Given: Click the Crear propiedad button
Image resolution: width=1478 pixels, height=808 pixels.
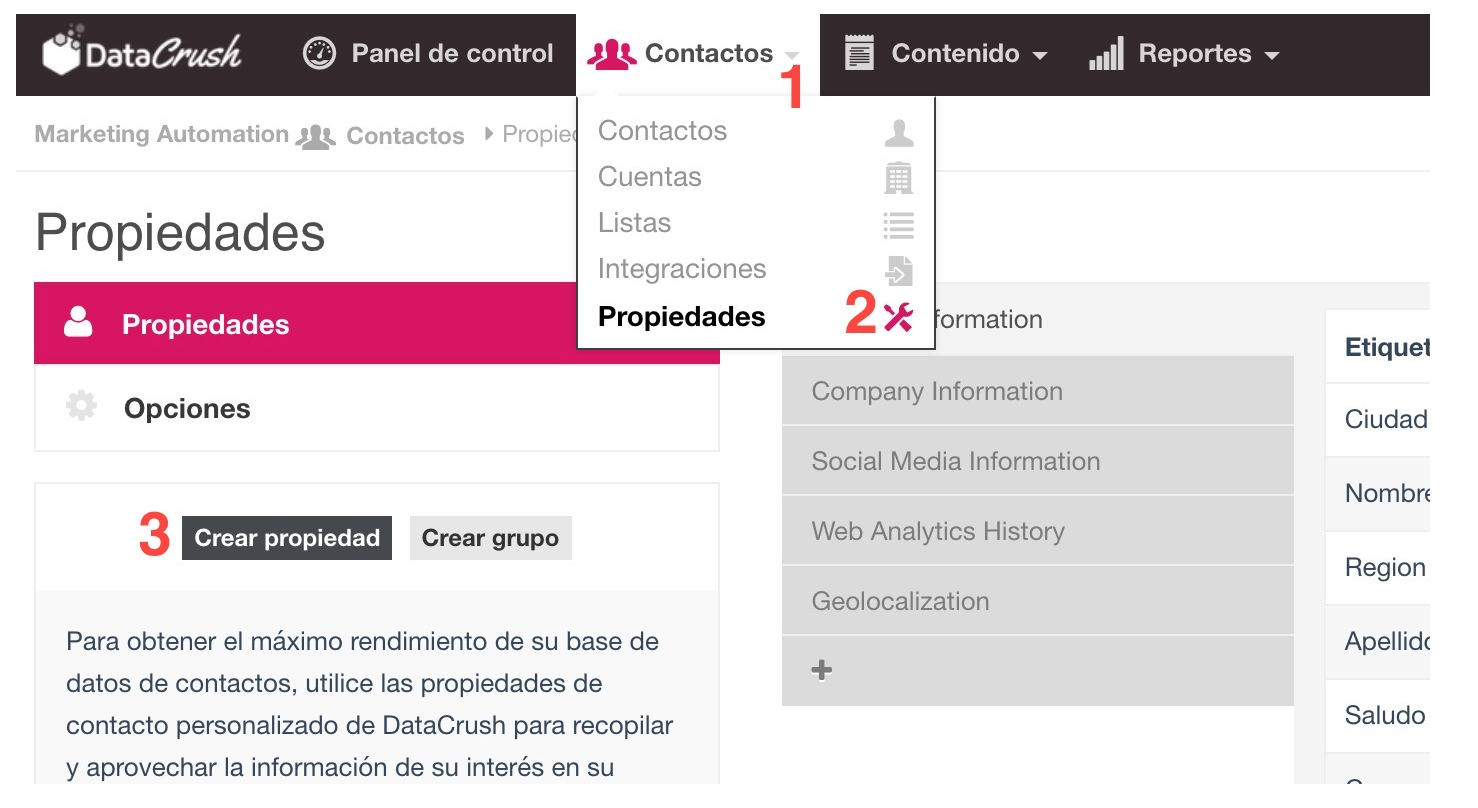Looking at the screenshot, I should (286, 537).
